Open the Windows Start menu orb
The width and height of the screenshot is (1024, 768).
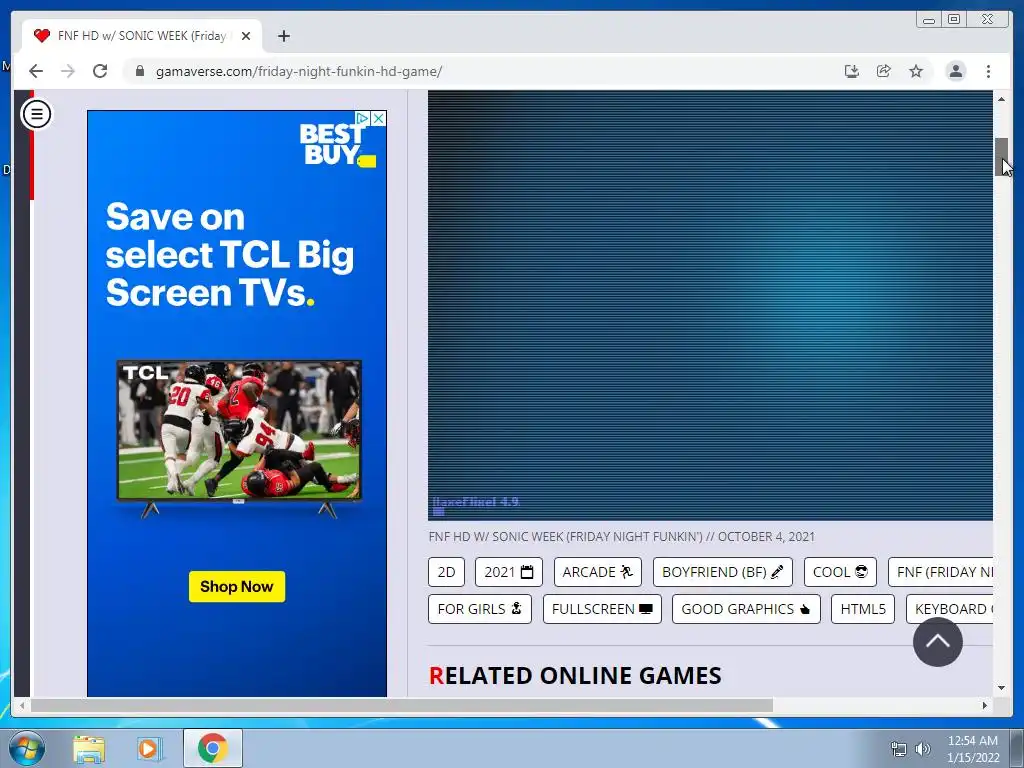click(x=26, y=748)
